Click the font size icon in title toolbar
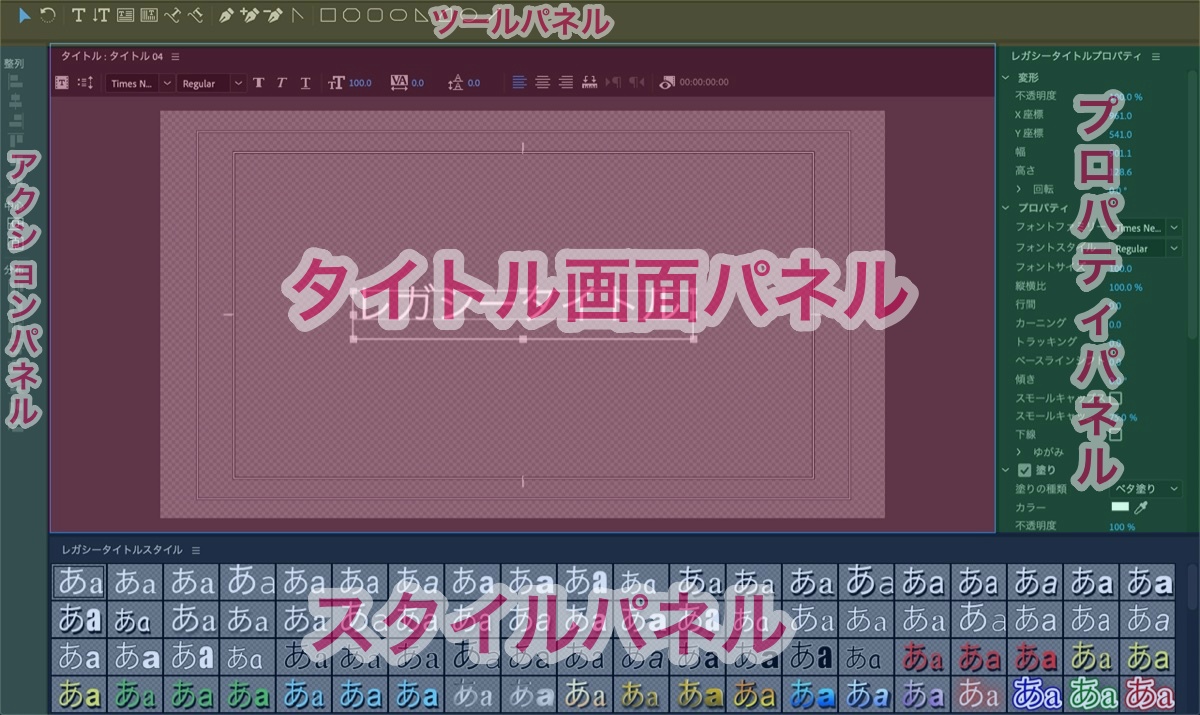 point(336,83)
